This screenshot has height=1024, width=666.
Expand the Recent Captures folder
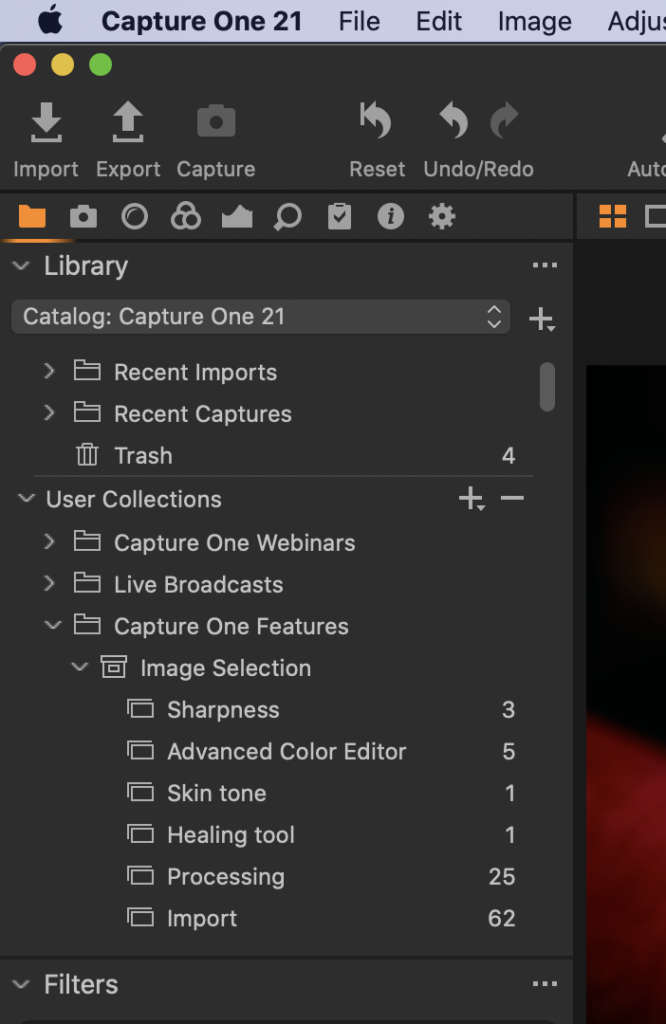click(49, 413)
